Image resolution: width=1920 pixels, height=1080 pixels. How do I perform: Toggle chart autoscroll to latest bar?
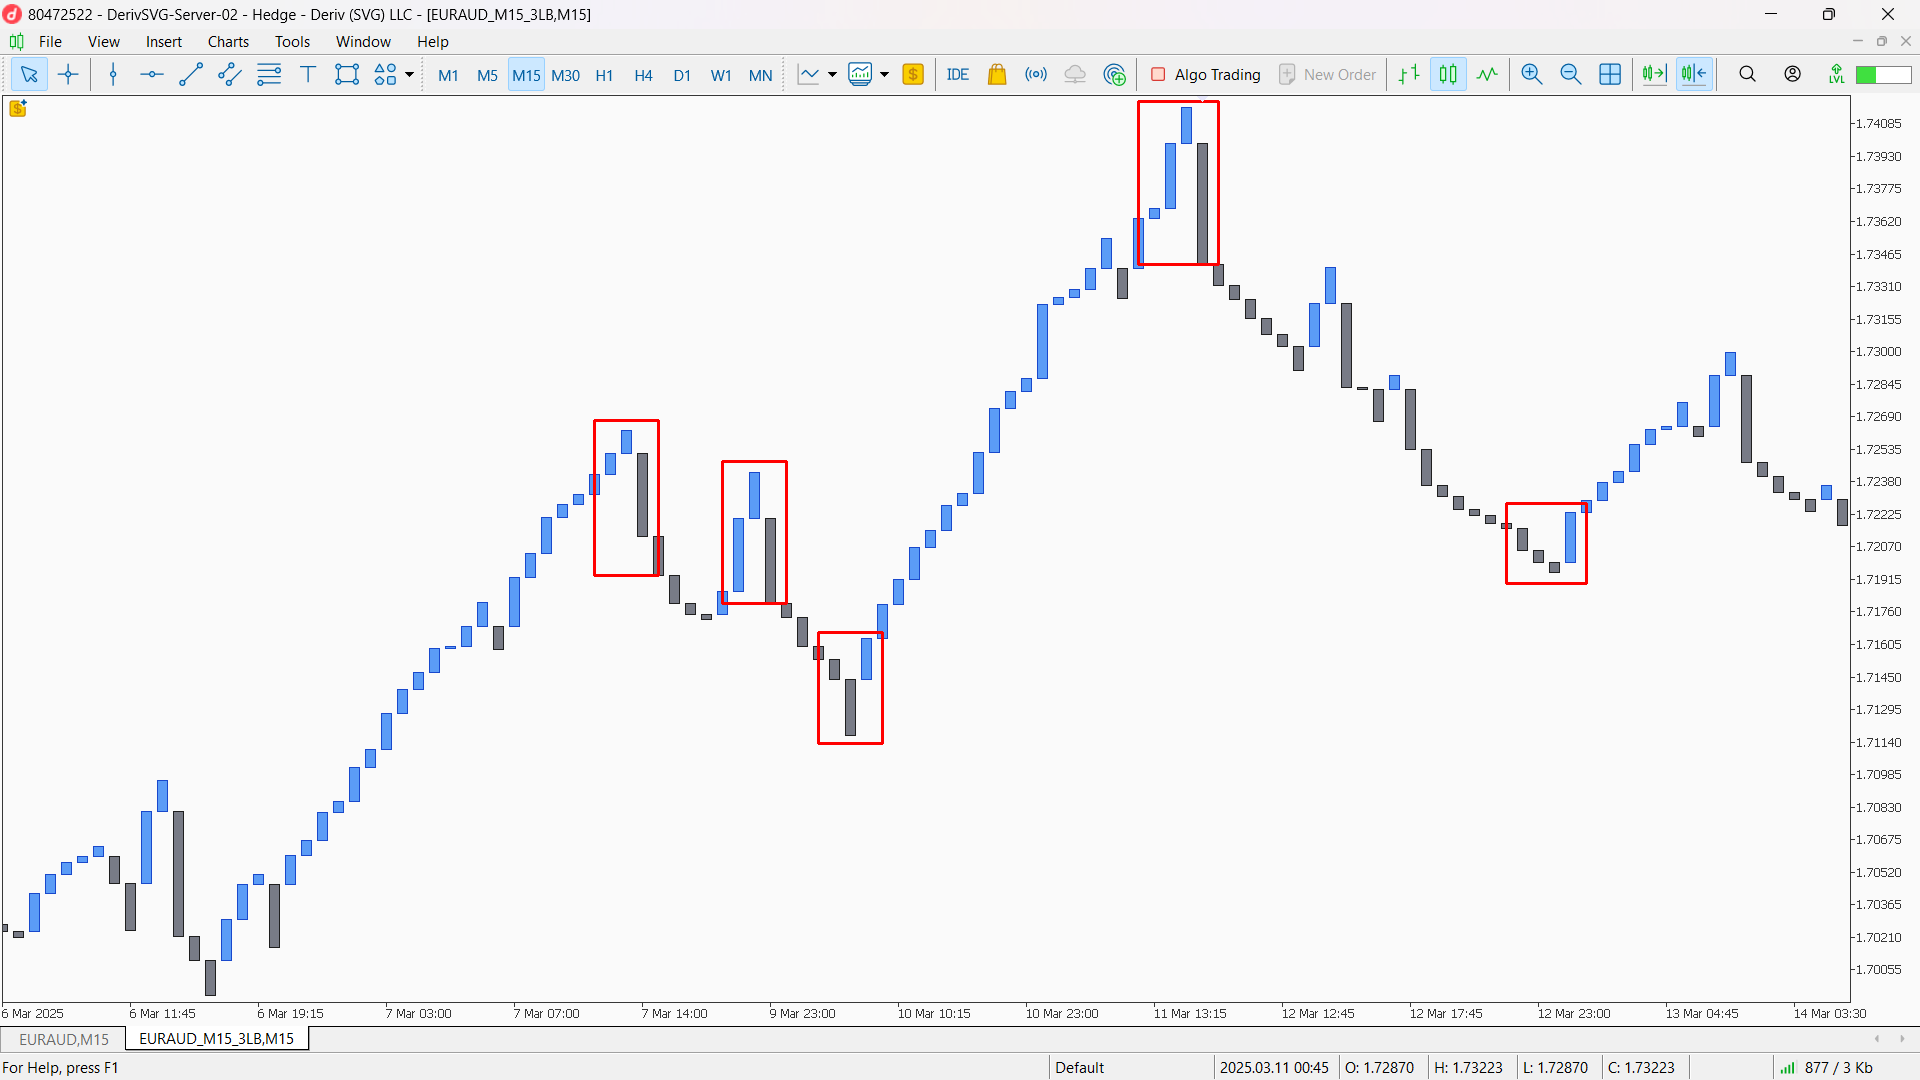[1694, 75]
